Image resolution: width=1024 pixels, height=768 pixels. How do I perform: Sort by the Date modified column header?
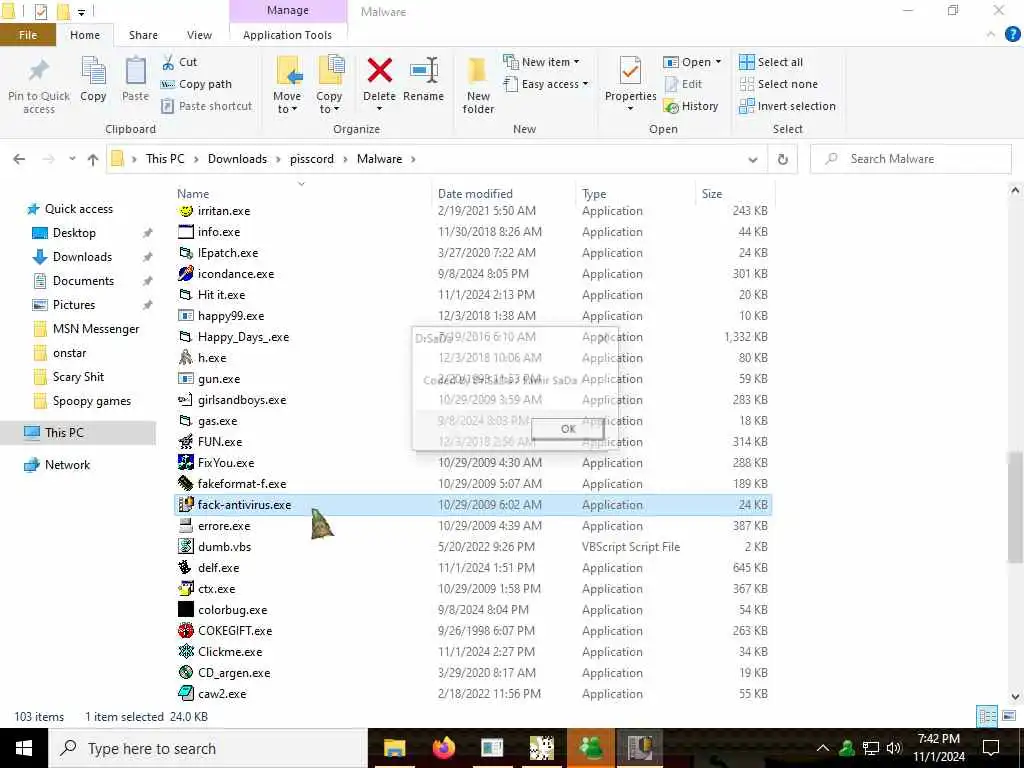point(475,193)
